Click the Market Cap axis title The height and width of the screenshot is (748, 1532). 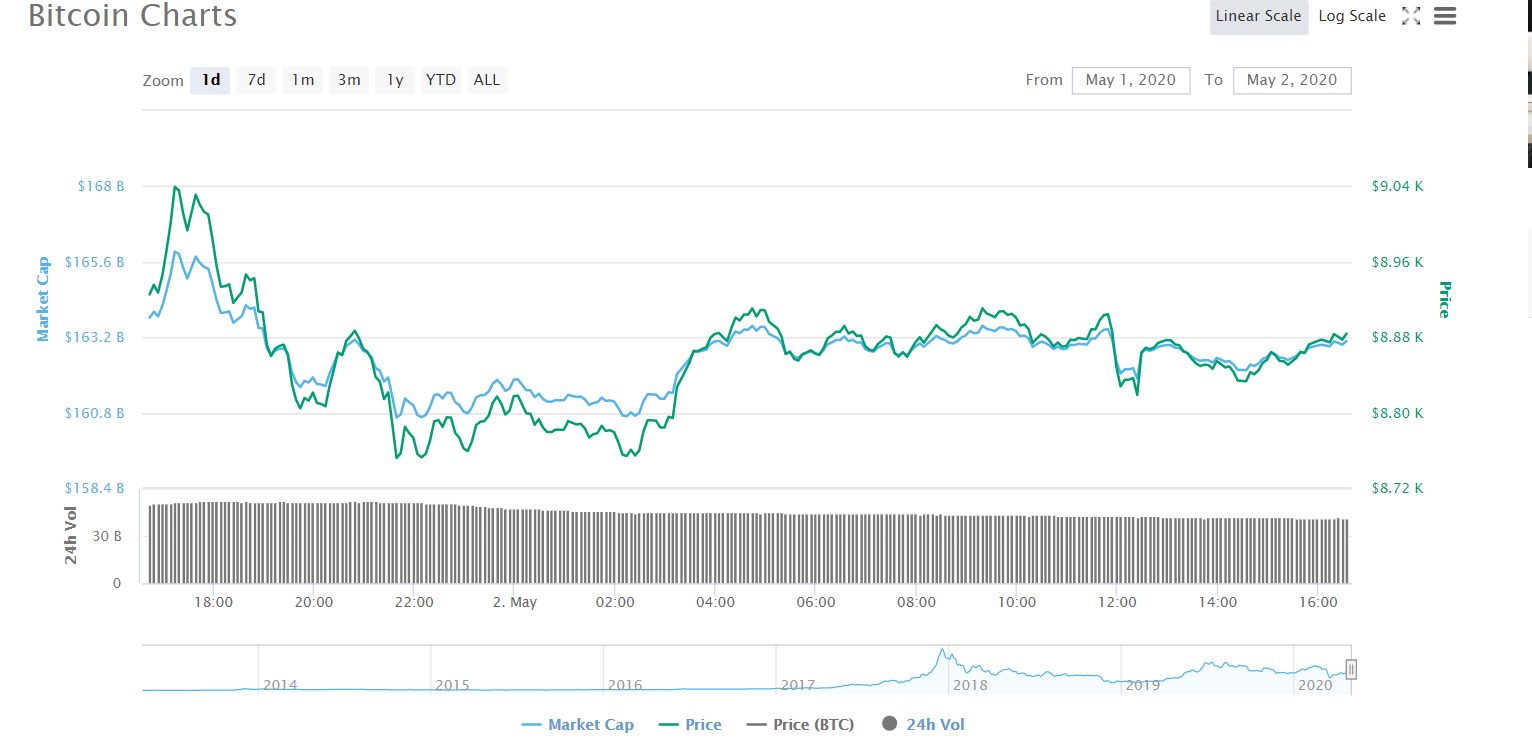coord(43,299)
